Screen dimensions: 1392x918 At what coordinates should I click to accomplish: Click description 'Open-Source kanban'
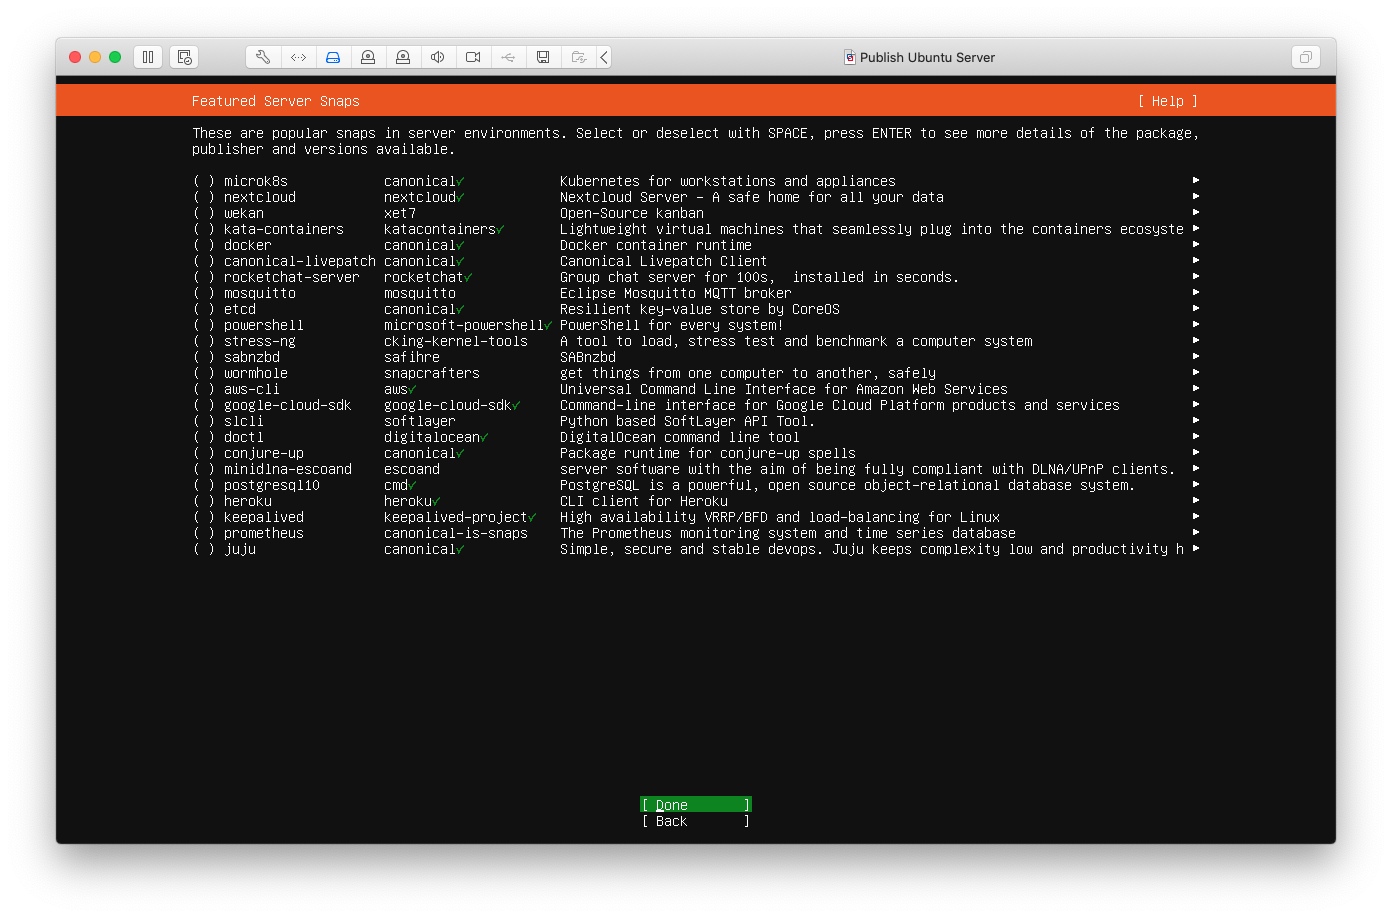(632, 213)
